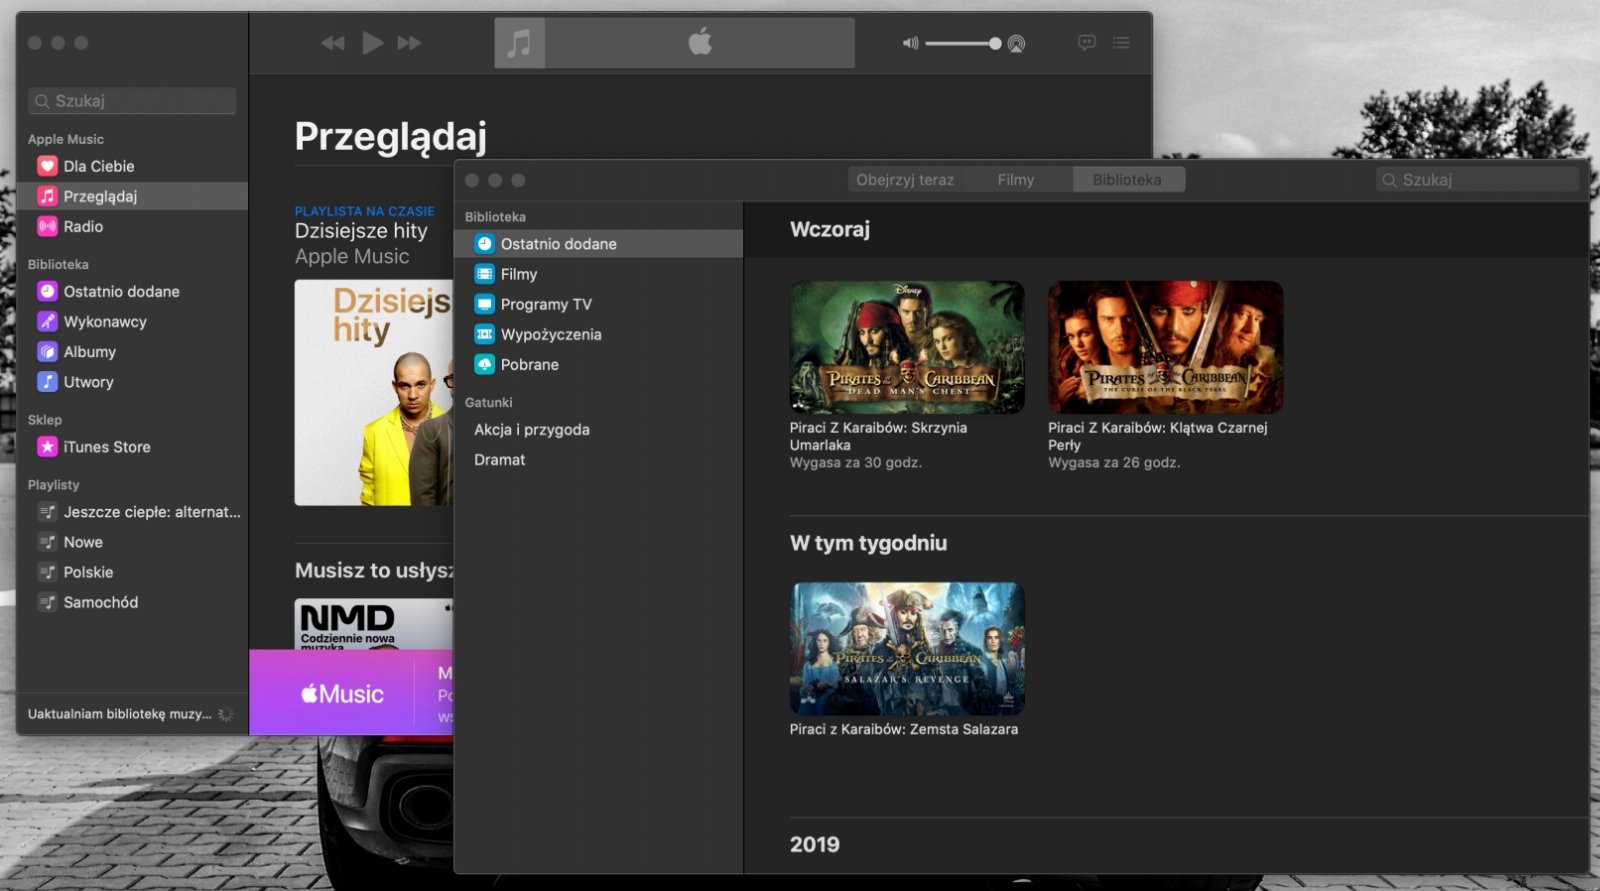This screenshot has height=891, width=1600.
Task: Open the Dzisiejsze hity title link
Action: (x=361, y=231)
